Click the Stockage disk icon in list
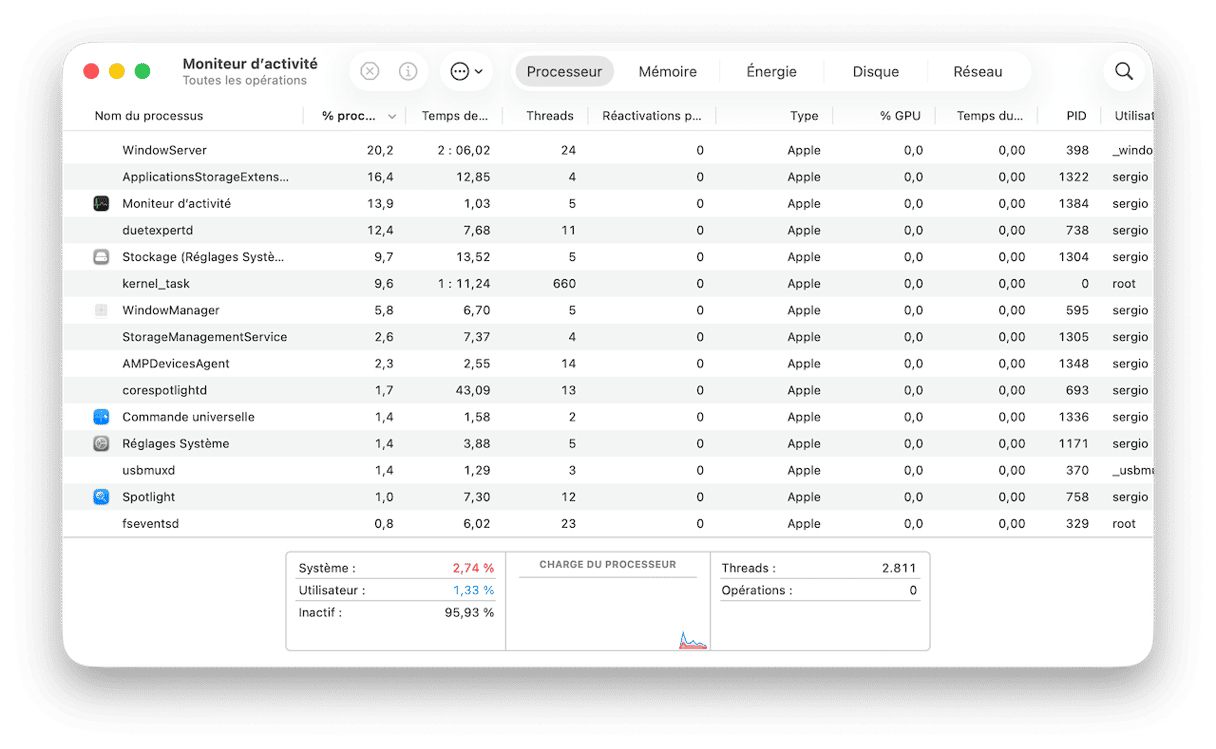 pos(101,257)
